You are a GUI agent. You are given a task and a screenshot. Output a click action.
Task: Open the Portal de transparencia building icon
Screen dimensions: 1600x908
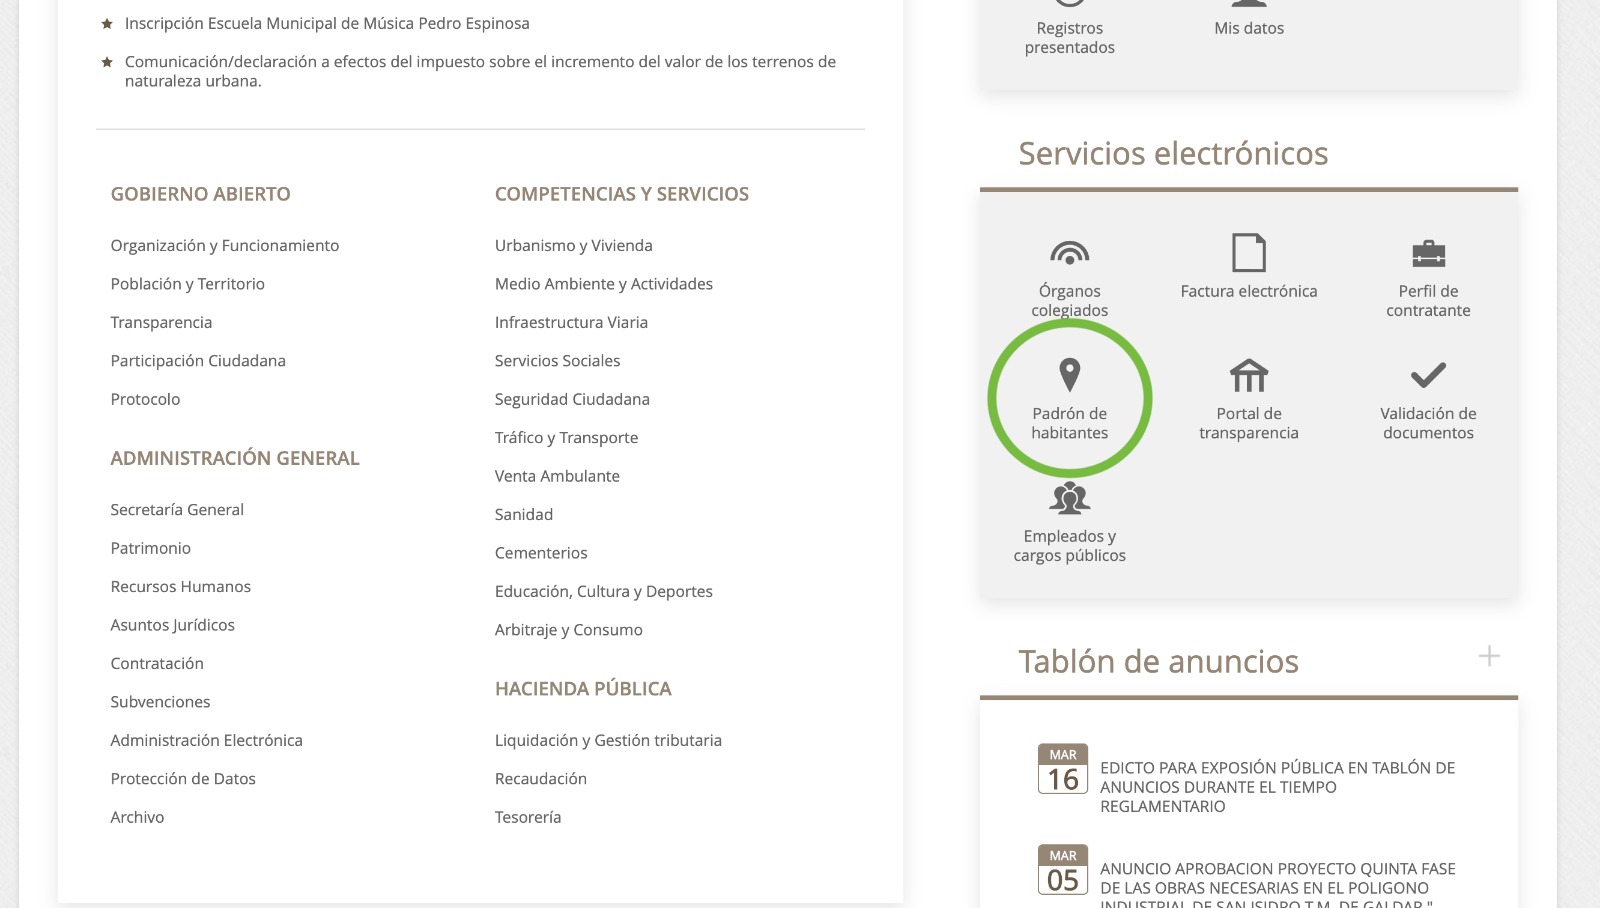tap(1249, 375)
